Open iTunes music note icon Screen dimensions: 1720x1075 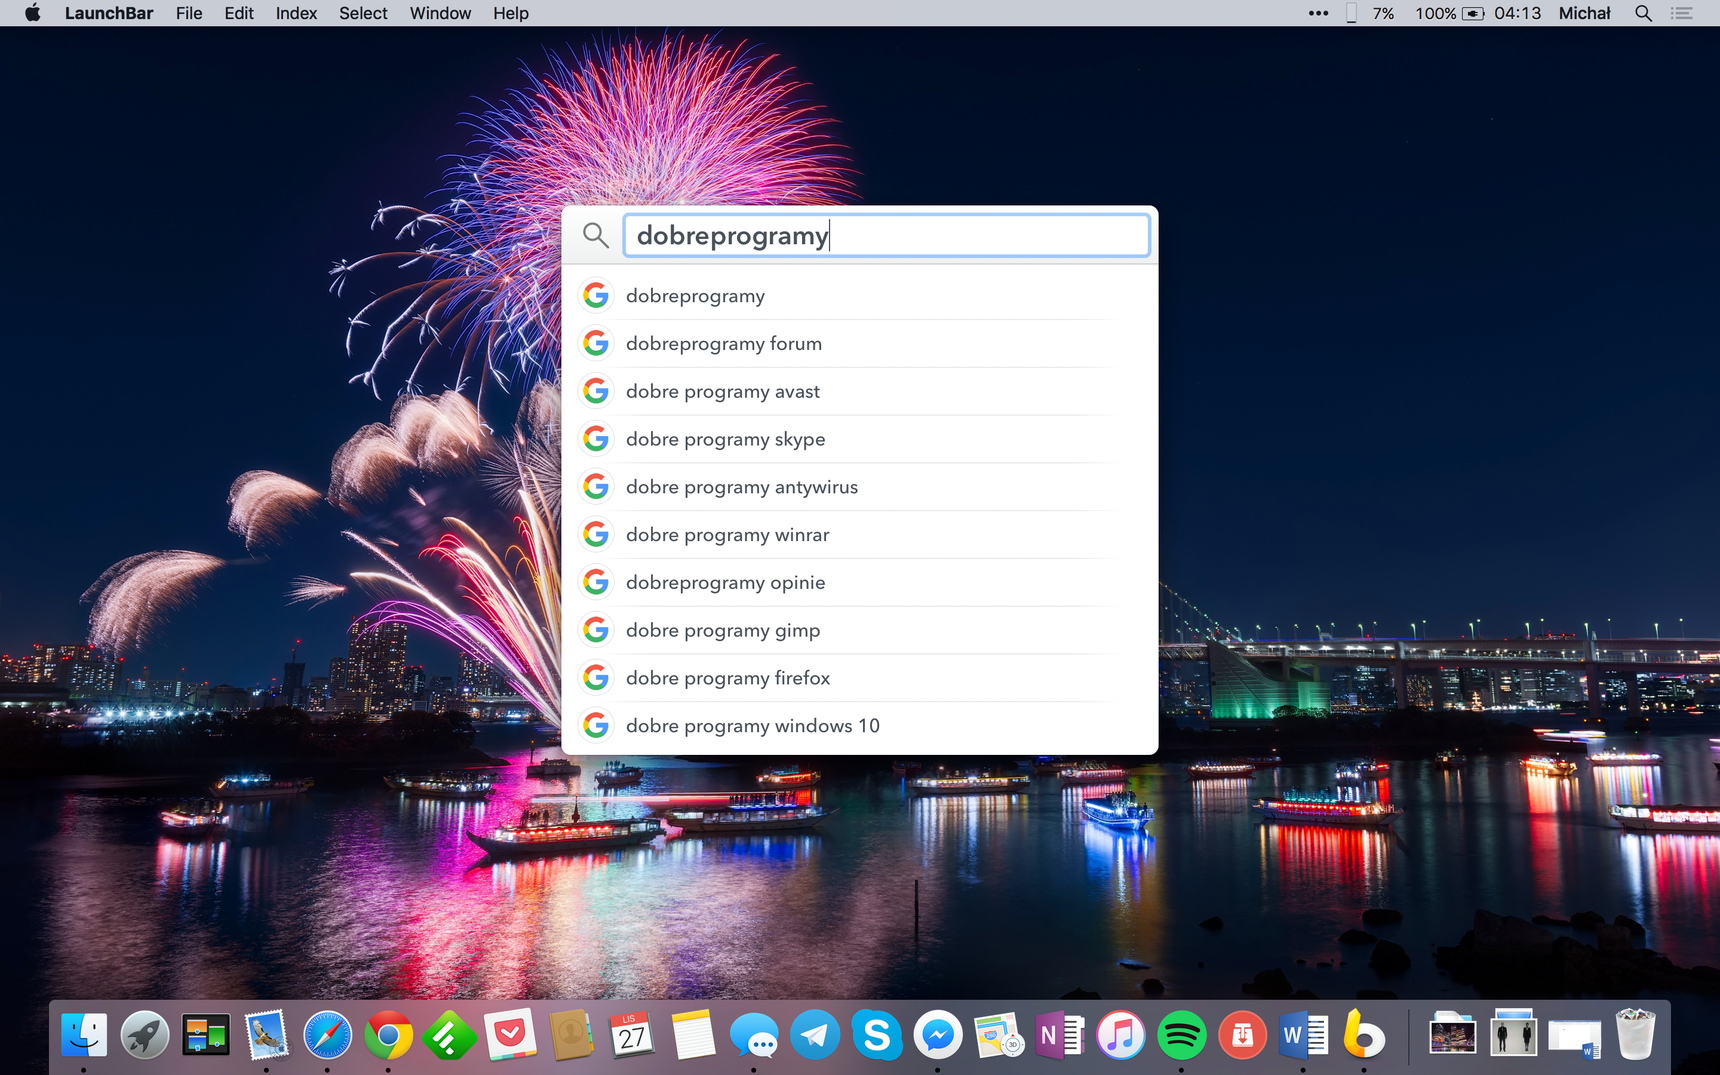1120,1035
